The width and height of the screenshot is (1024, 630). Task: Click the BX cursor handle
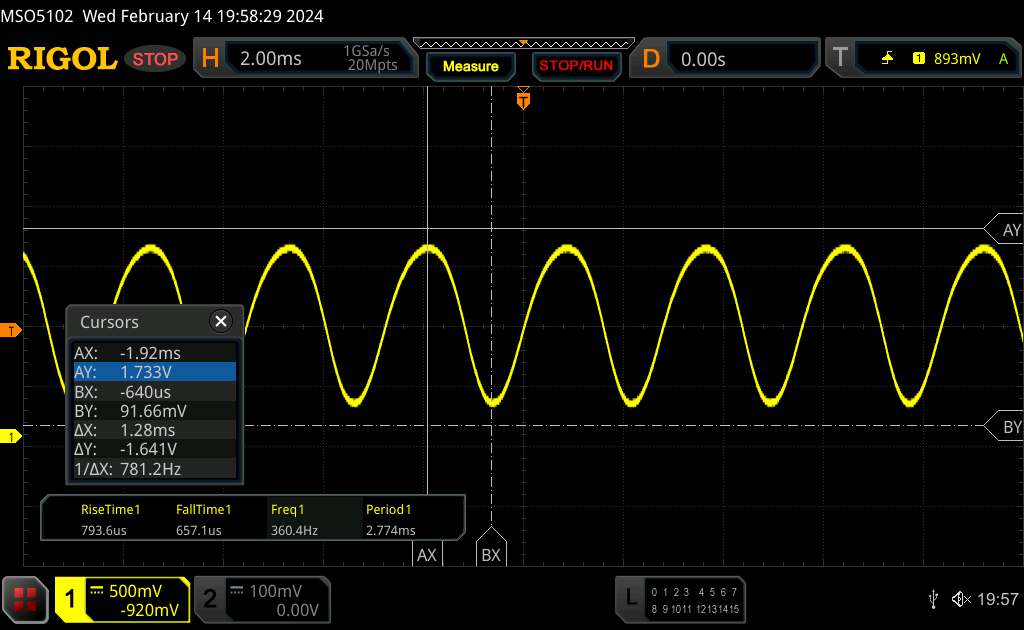tap(490, 553)
